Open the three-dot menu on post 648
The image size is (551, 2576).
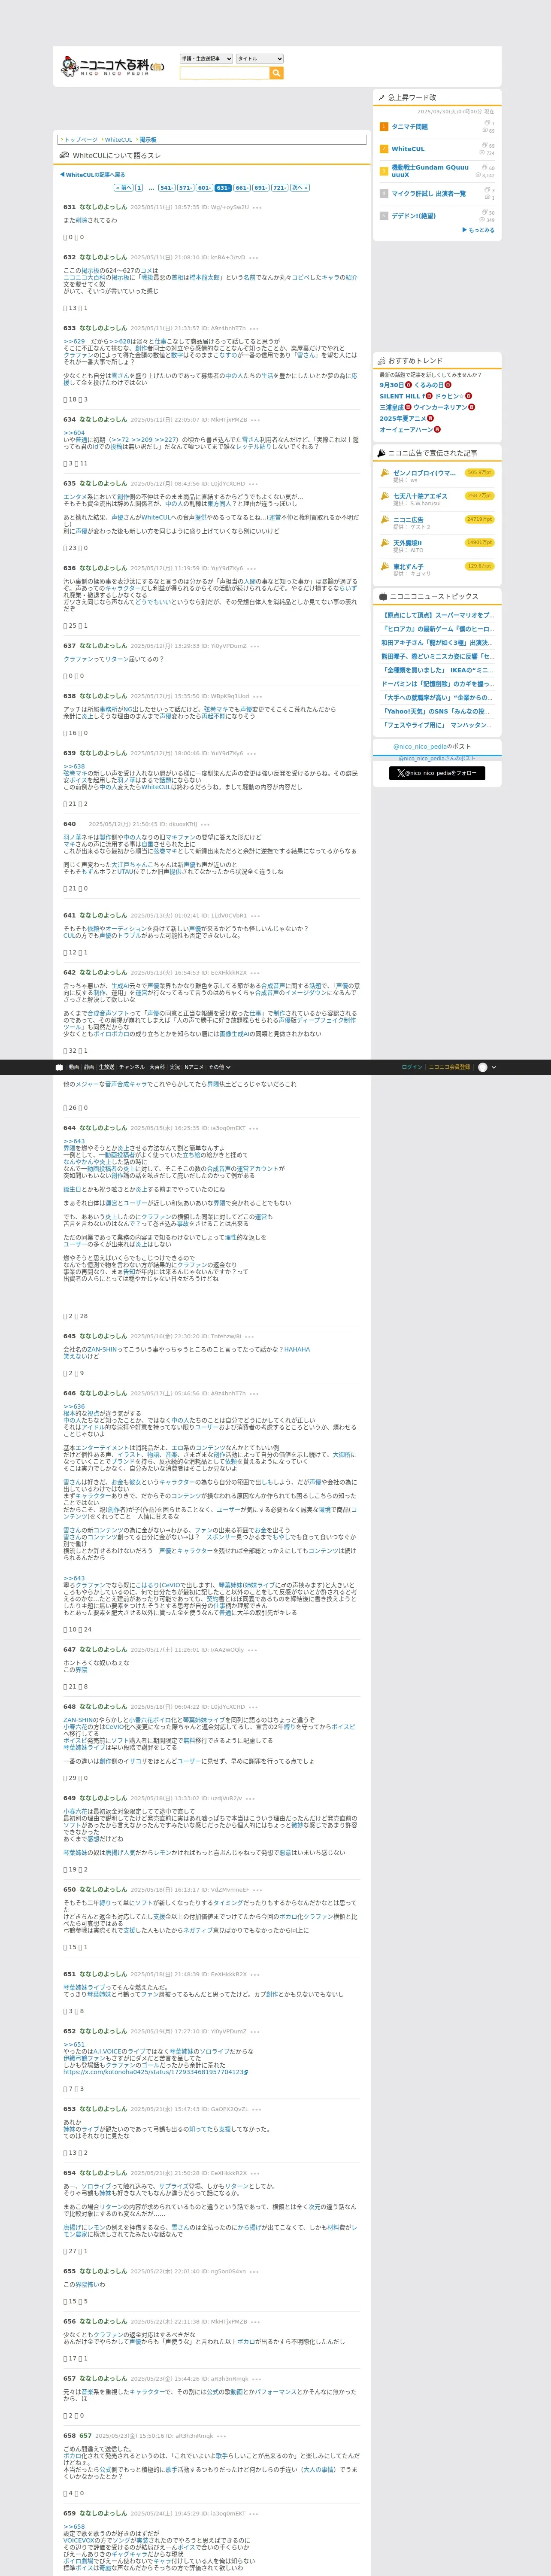(253, 1707)
